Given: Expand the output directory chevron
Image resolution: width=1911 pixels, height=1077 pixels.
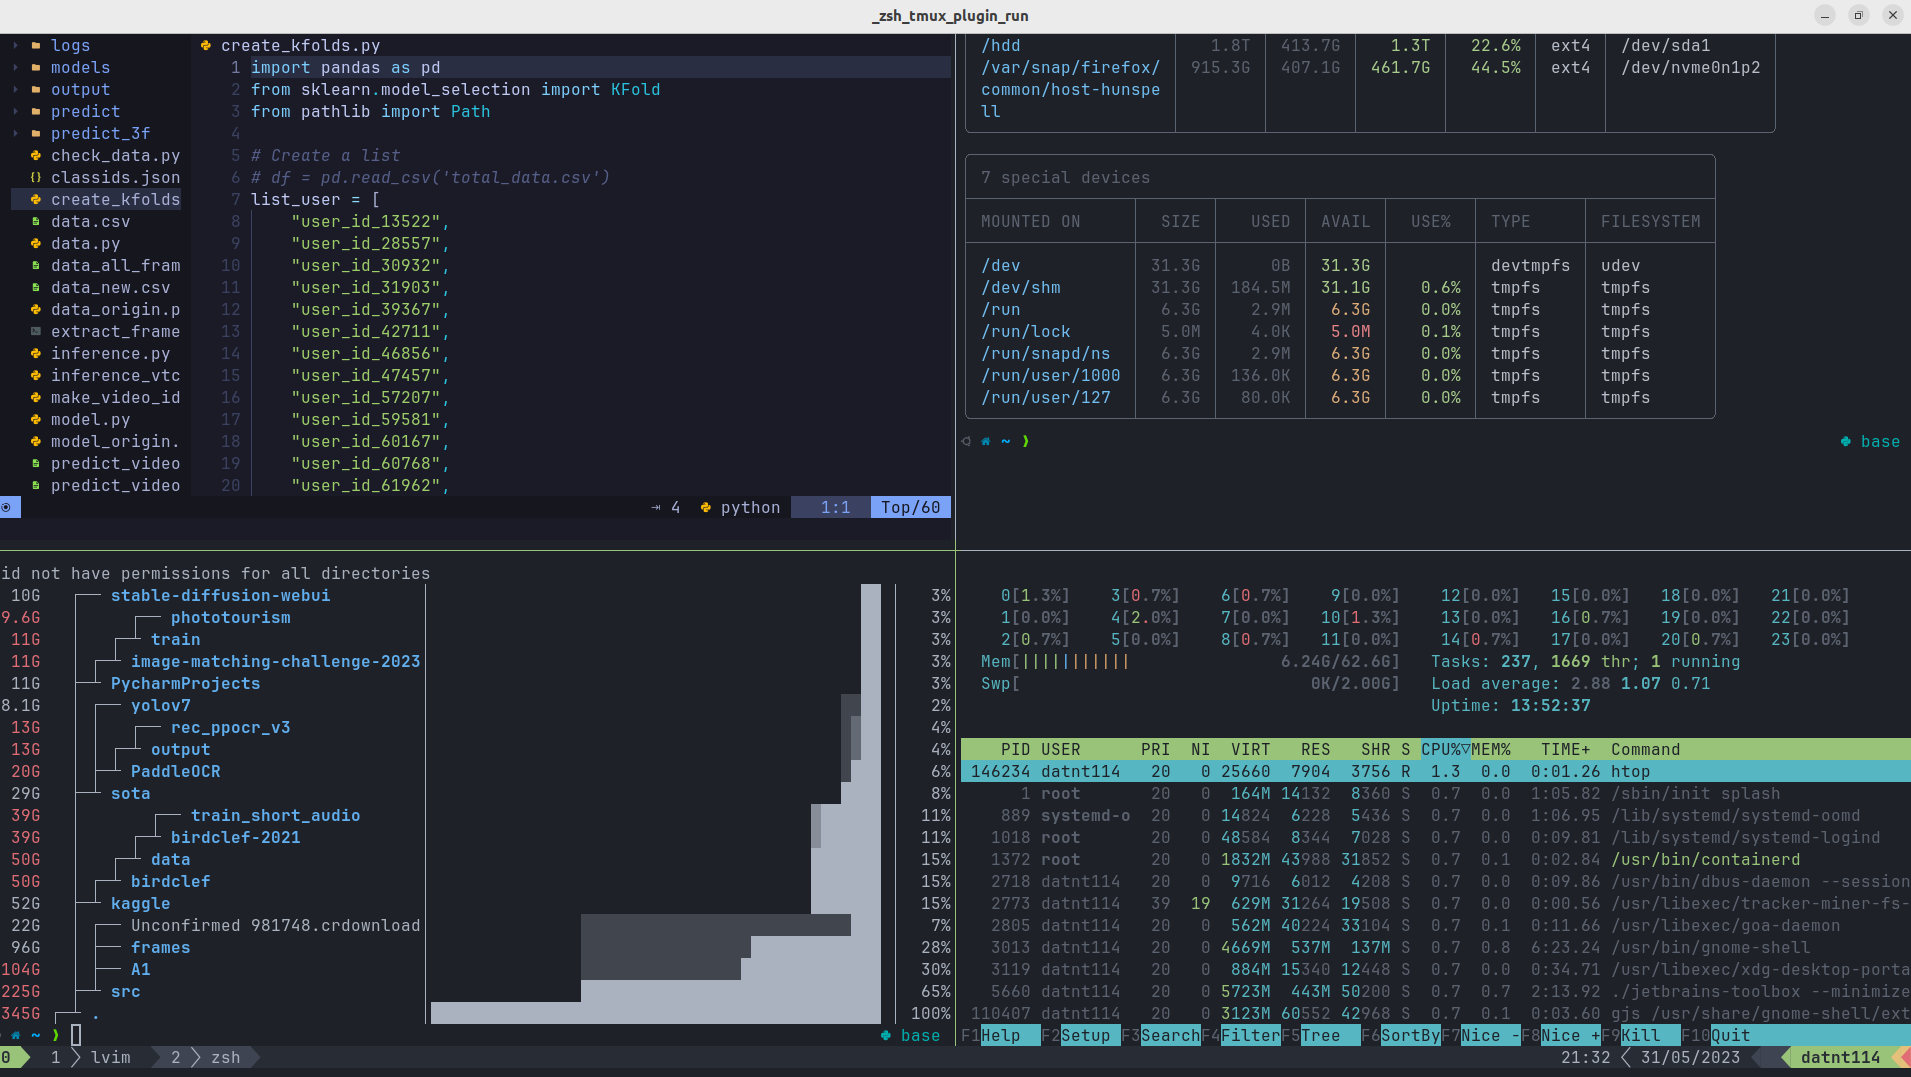Looking at the screenshot, I should tap(14, 89).
